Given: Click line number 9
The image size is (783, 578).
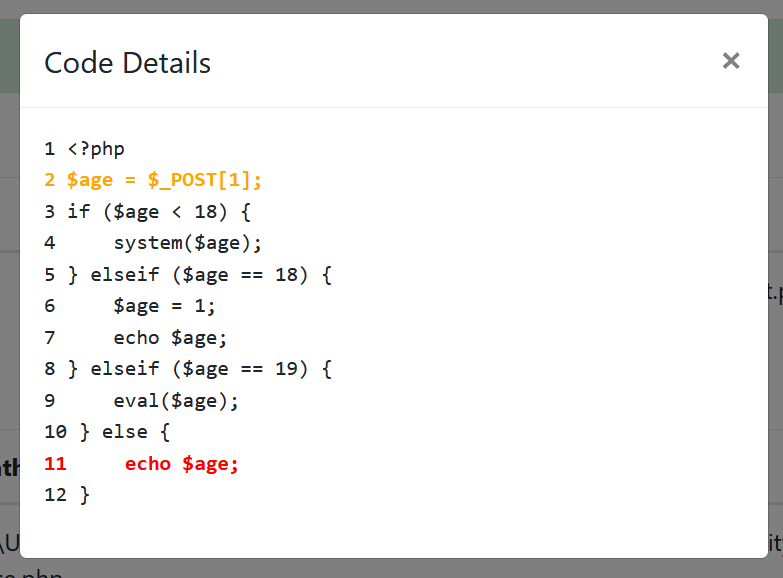Looking at the screenshot, I should (x=50, y=401).
